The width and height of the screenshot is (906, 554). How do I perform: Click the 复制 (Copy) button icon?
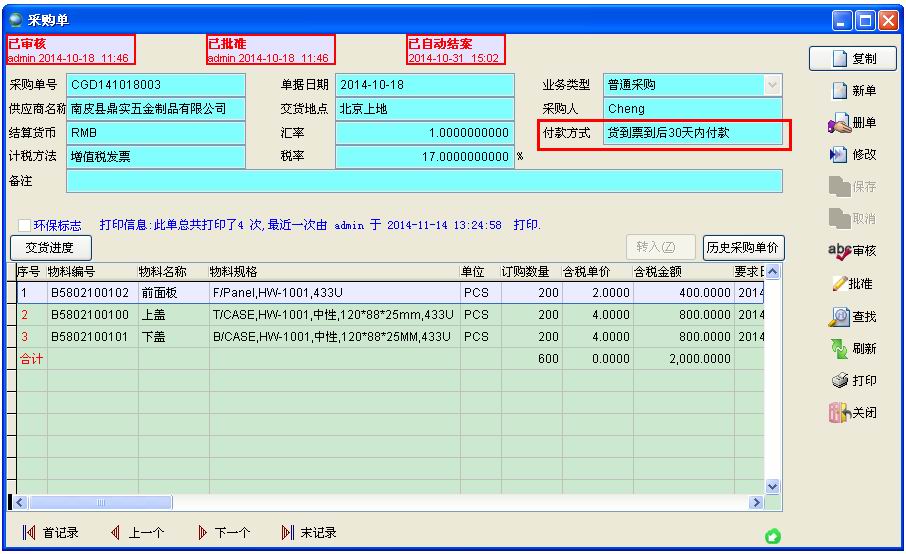tap(850, 60)
